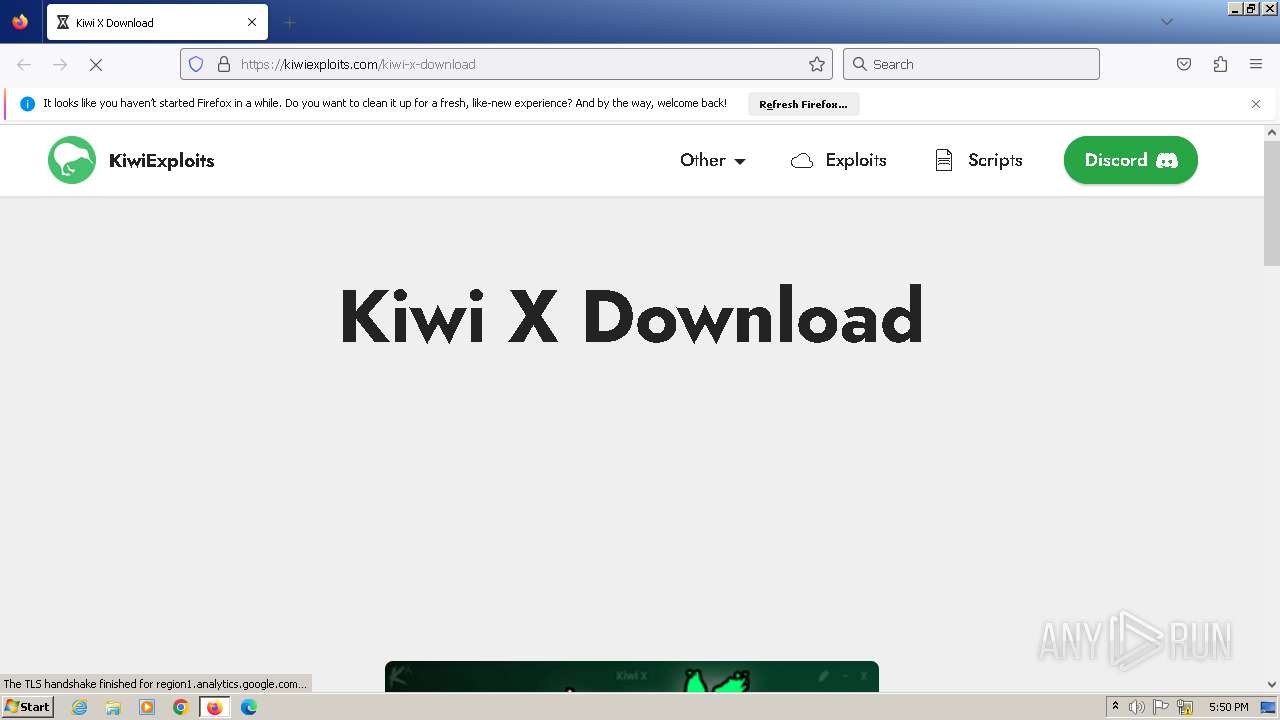Launch Microsoft Edge from taskbar

[x=249, y=707]
